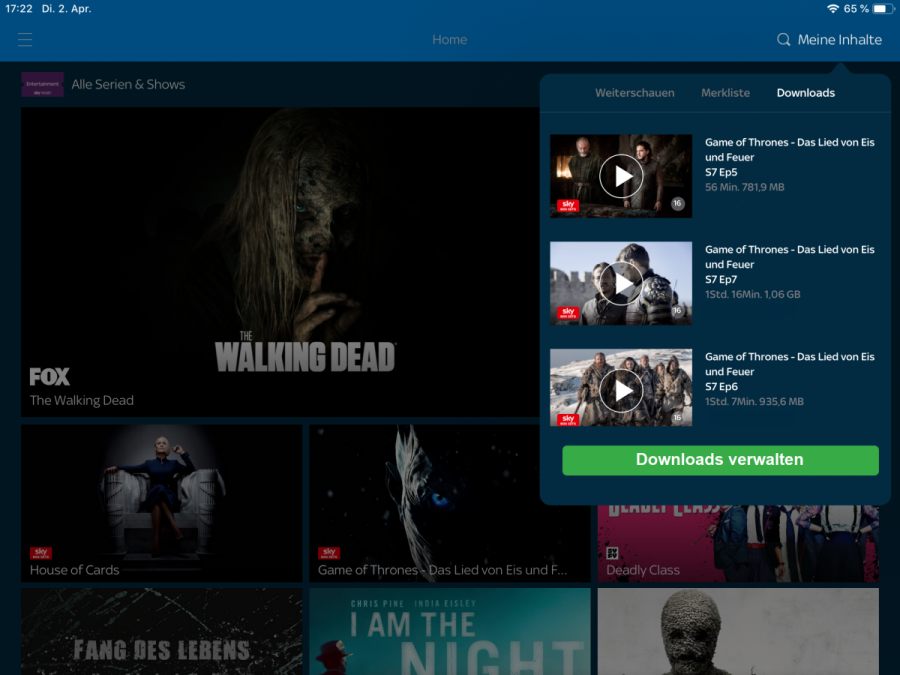Screen dimensions: 900x675
Task: Tap the sky badge on S7 Ep5 thumbnail
Action: (568, 205)
